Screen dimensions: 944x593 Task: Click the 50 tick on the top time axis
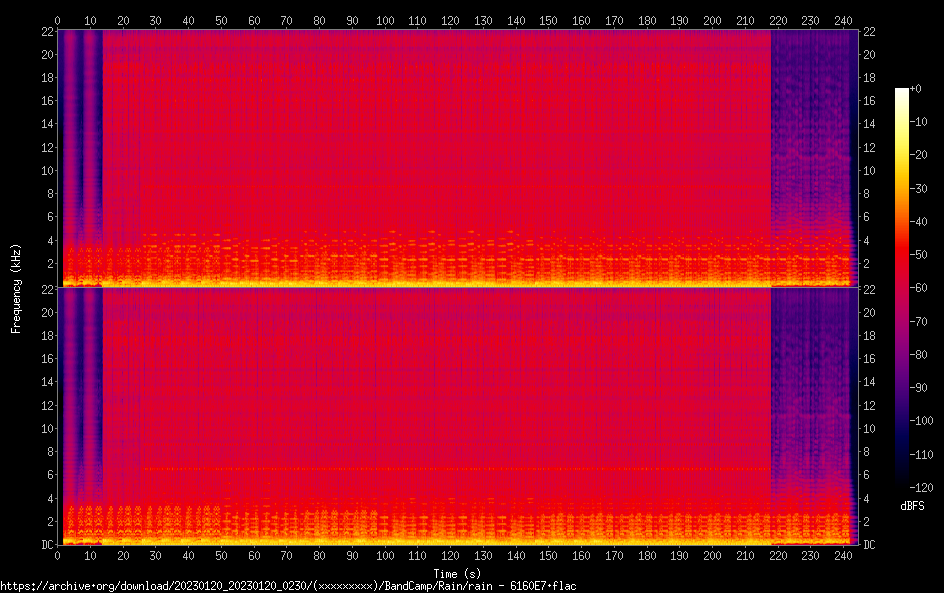(221, 20)
